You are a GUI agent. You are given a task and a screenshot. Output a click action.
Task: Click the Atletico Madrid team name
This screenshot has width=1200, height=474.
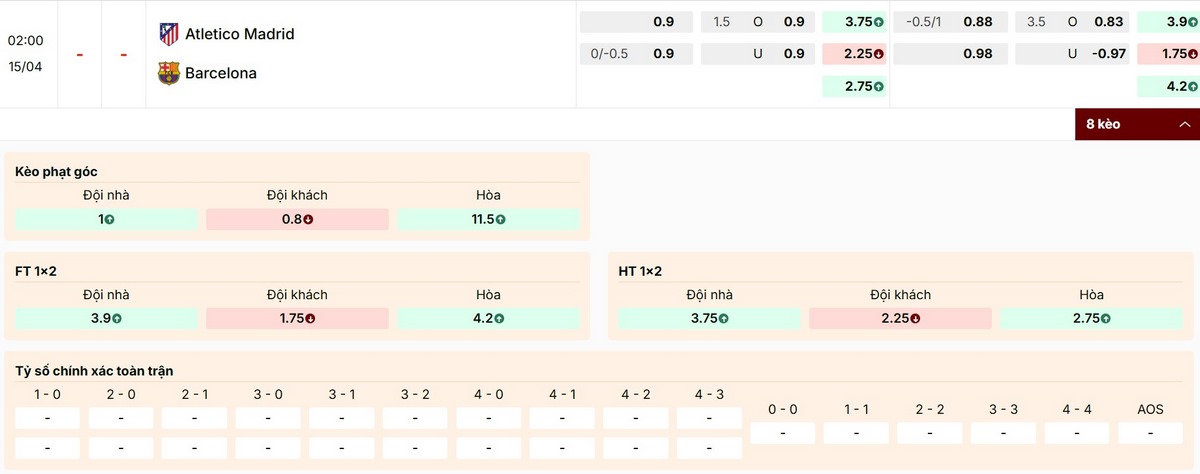(x=240, y=34)
